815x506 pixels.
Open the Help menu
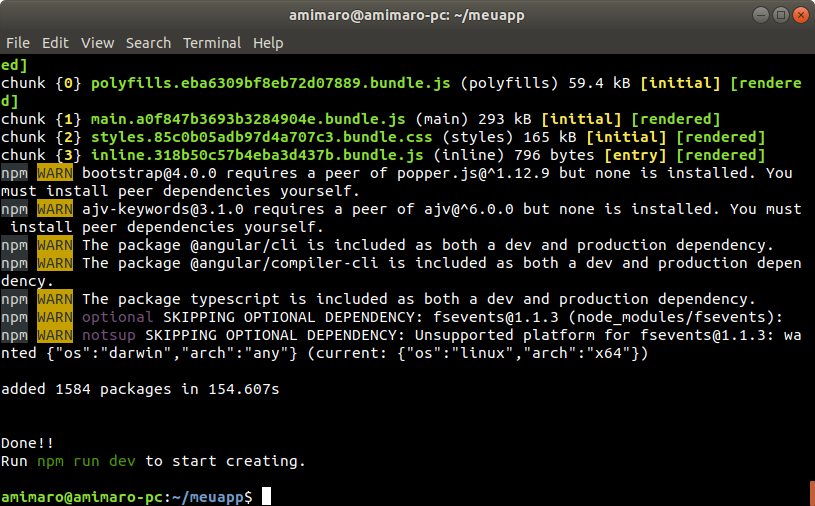point(268,43)
